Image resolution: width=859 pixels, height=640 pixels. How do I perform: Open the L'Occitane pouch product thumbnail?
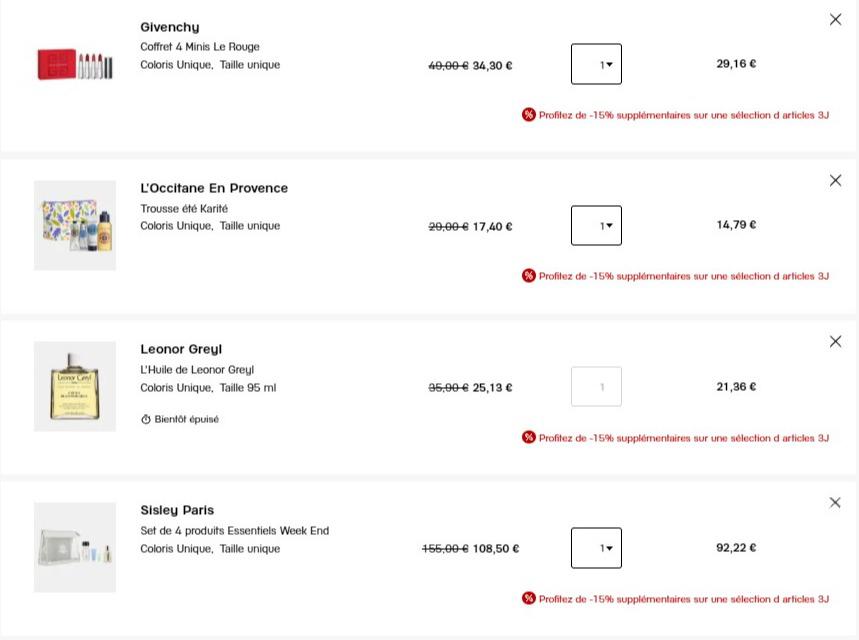(75, 225)
